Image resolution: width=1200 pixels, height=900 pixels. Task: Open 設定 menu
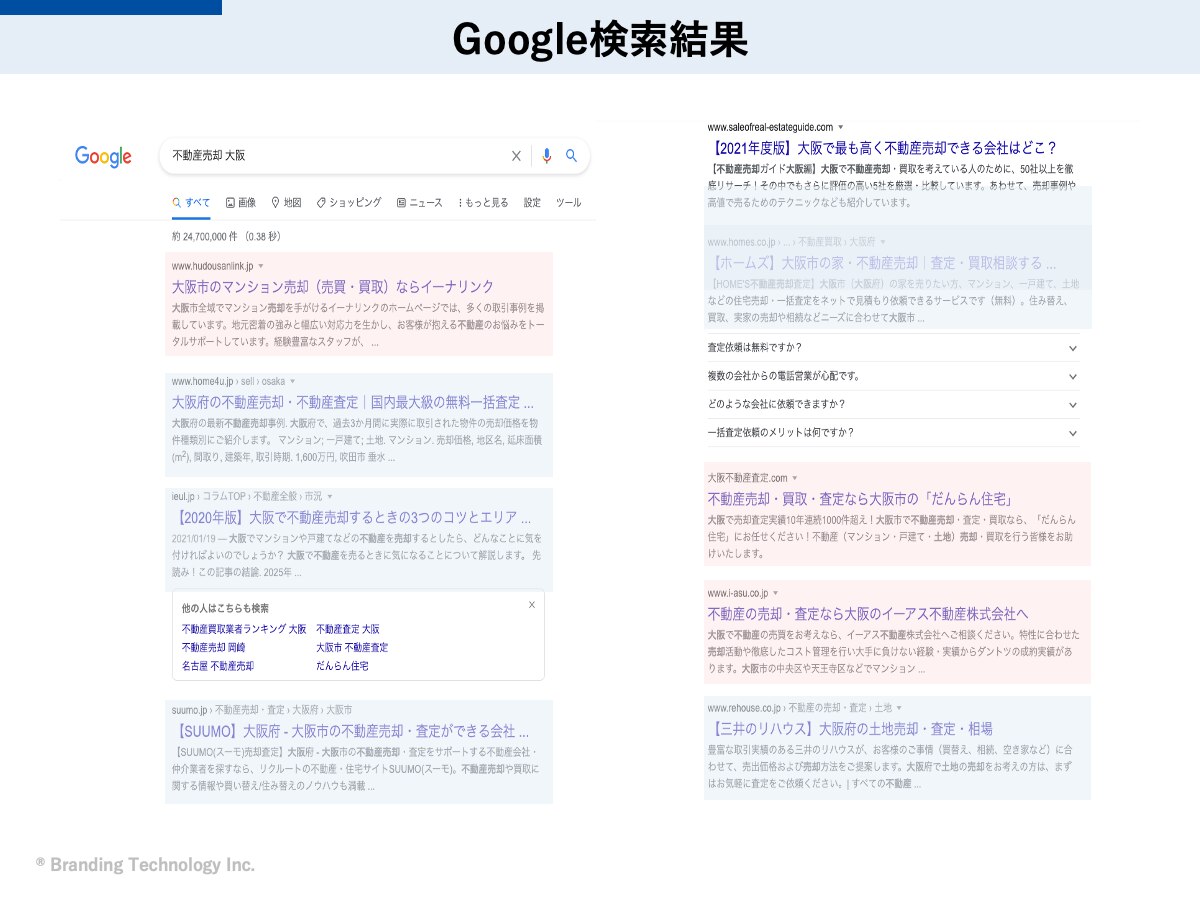click(532, 202)
